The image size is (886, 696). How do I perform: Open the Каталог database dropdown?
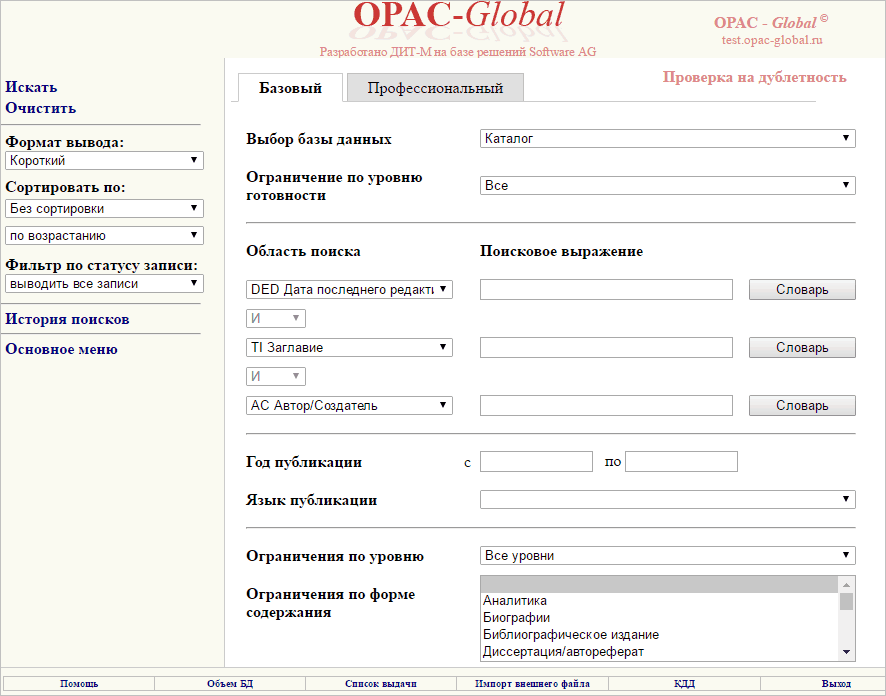[668, 138]
